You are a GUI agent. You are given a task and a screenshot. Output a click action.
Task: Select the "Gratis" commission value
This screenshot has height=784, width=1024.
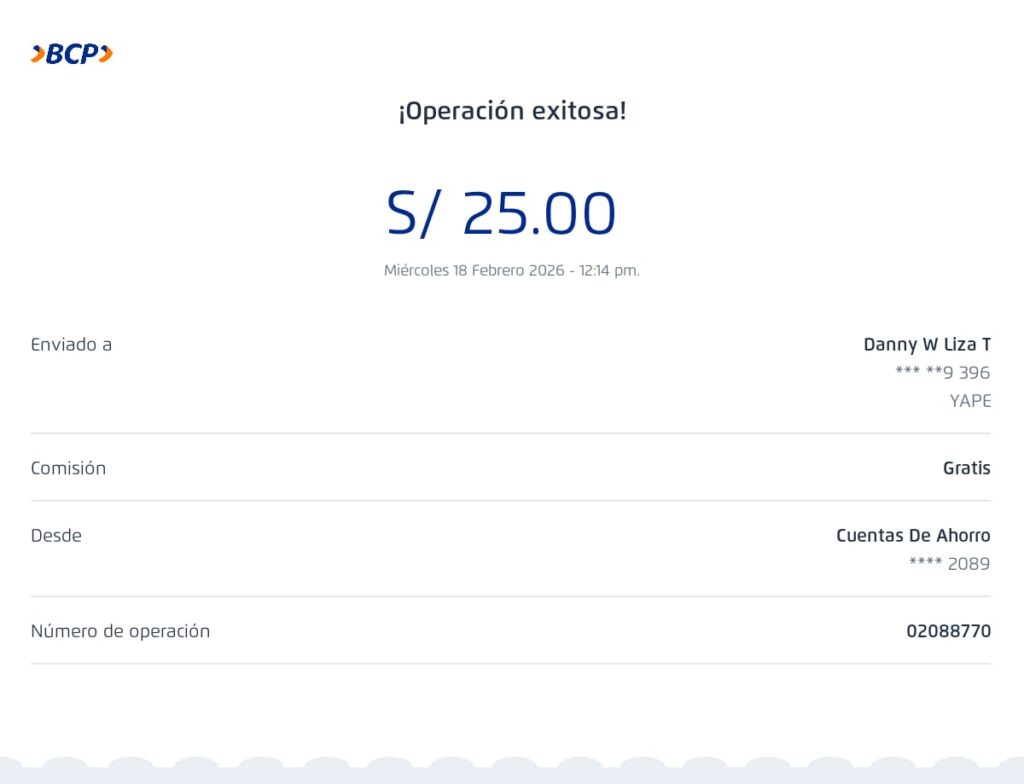click(966, 468)
